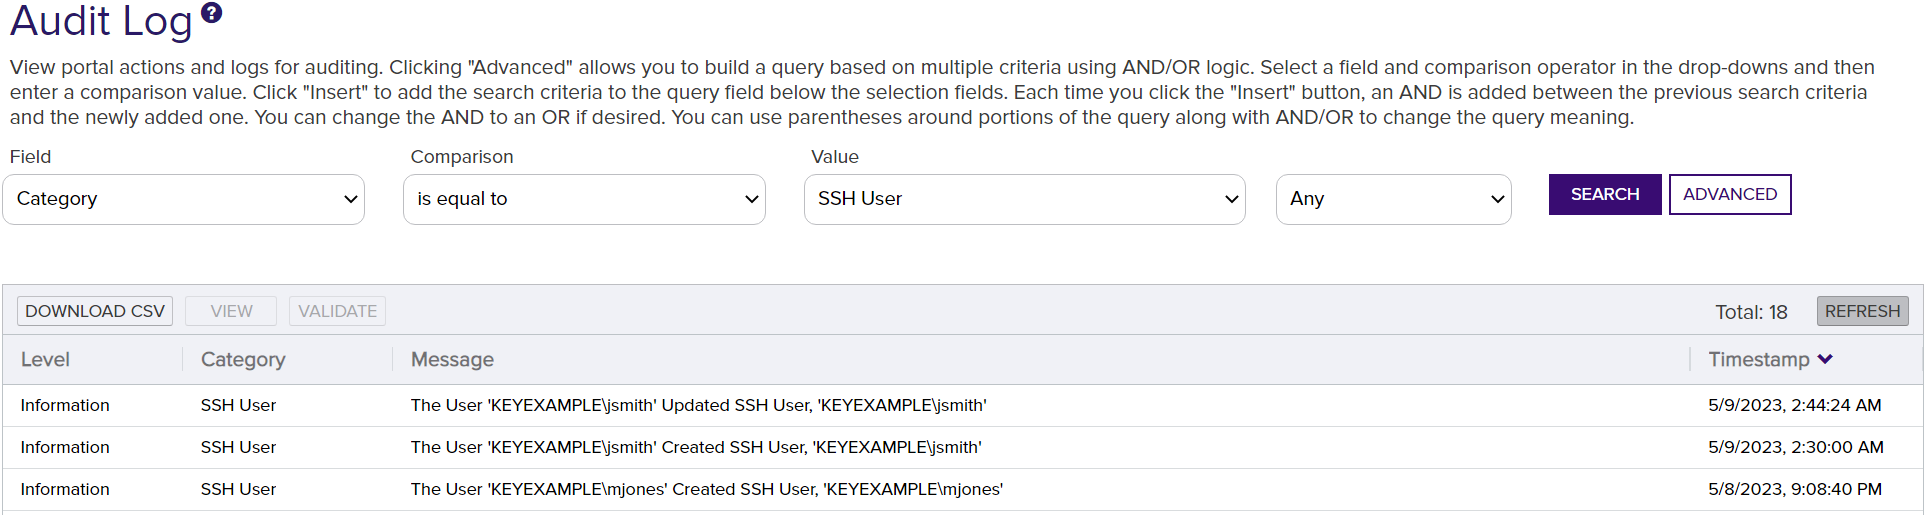The image size is (1925, 515).
Task: Click the 5/8/2023, 9:08:40 PM timestamp cell
Action: click(x=1794, y=489)
